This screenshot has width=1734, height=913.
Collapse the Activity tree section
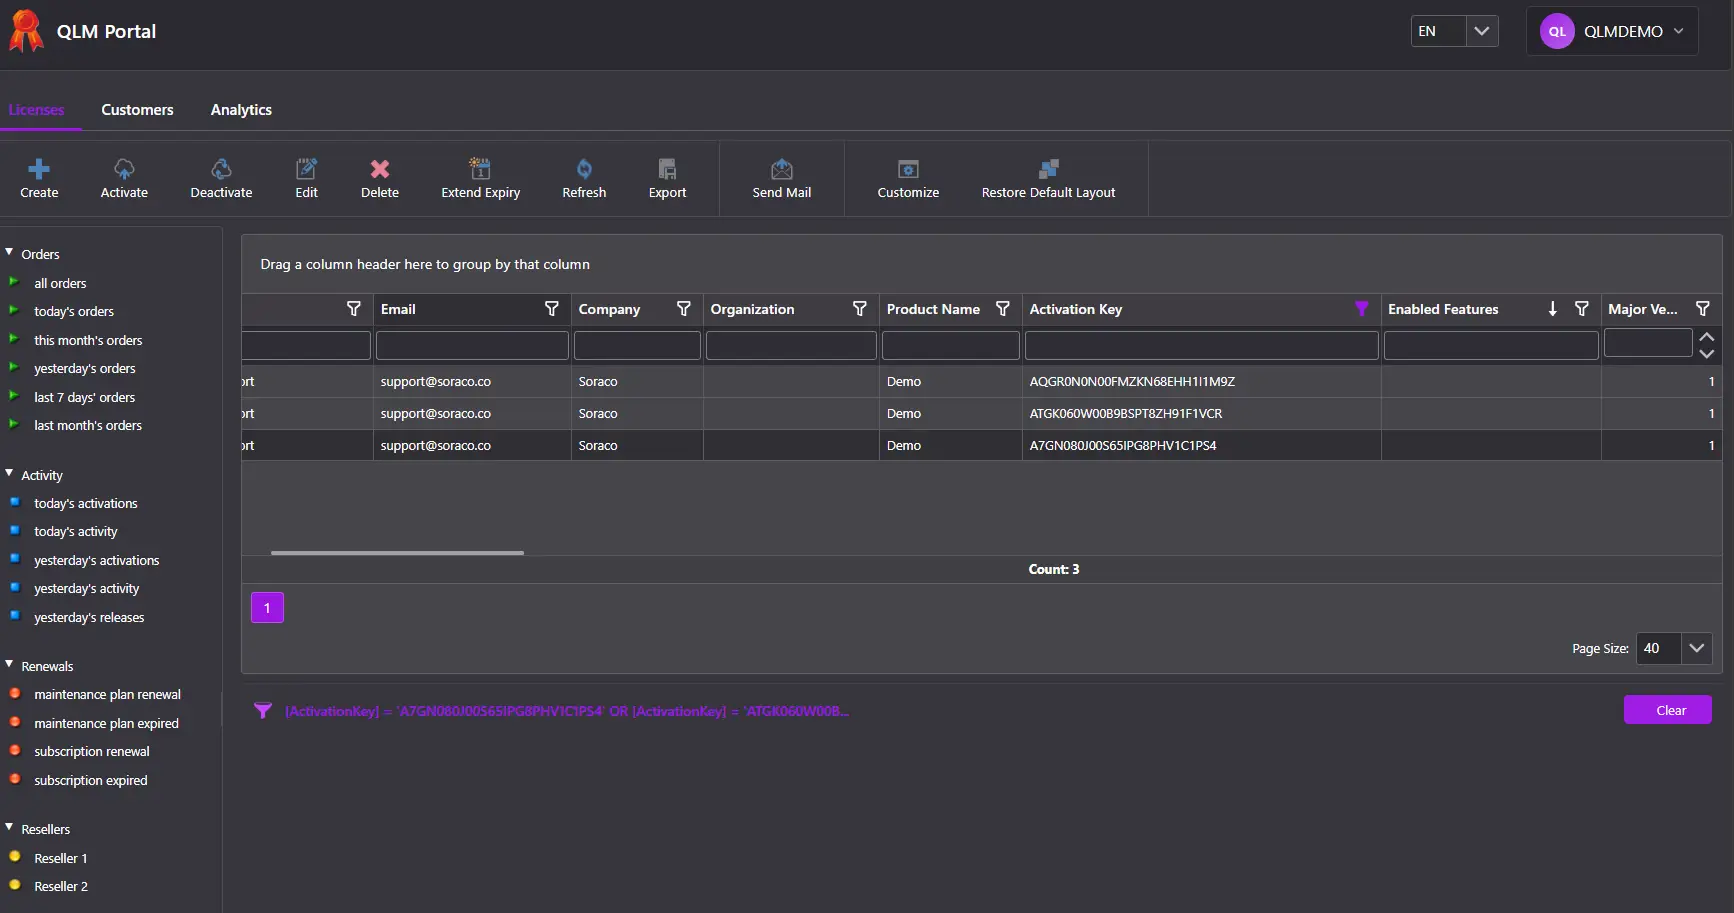coord(9,474)
